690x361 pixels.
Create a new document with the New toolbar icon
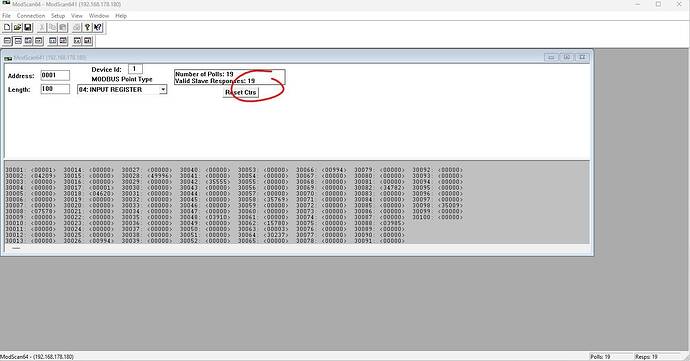(7, 28)
